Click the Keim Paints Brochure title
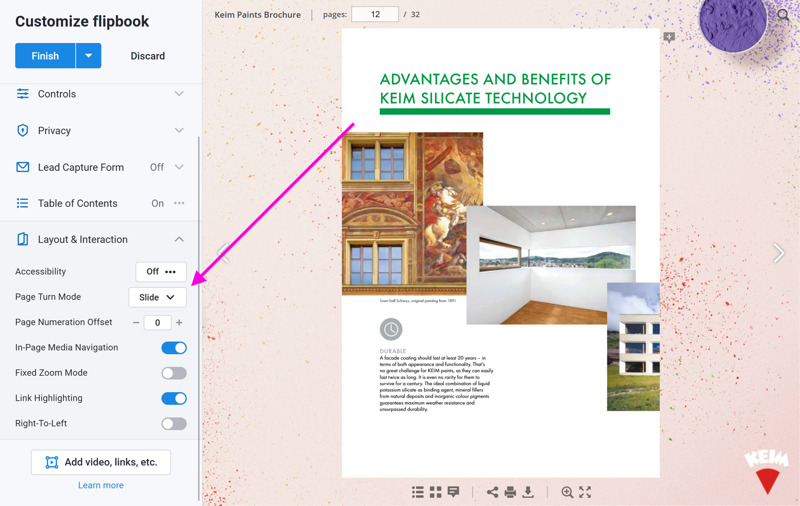 click(258, 15)
